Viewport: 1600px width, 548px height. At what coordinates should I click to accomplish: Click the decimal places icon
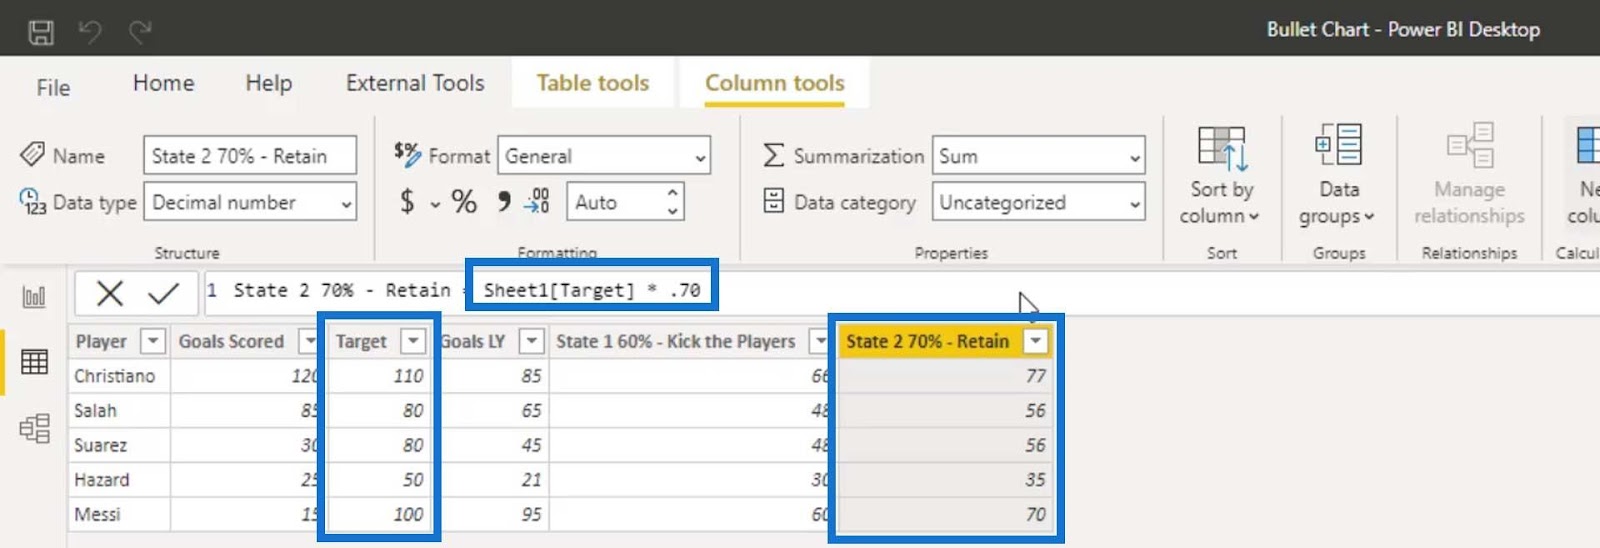coord(537,202)
